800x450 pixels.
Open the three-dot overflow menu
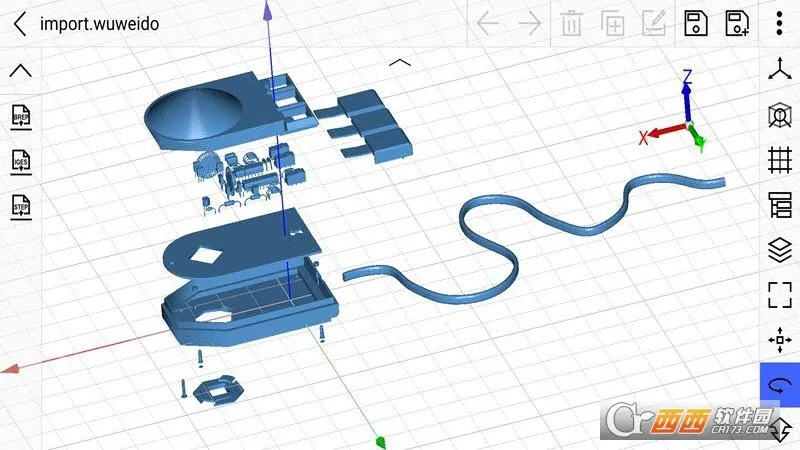779,23
